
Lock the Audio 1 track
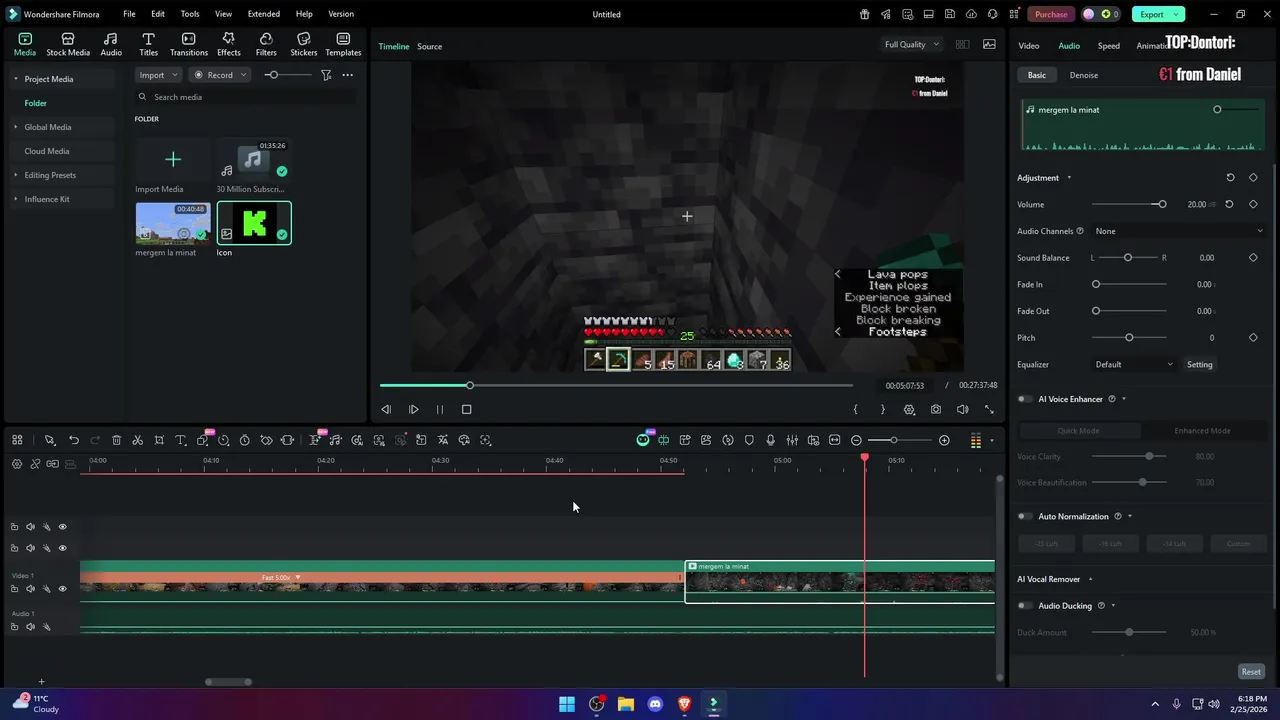[14, 627]
